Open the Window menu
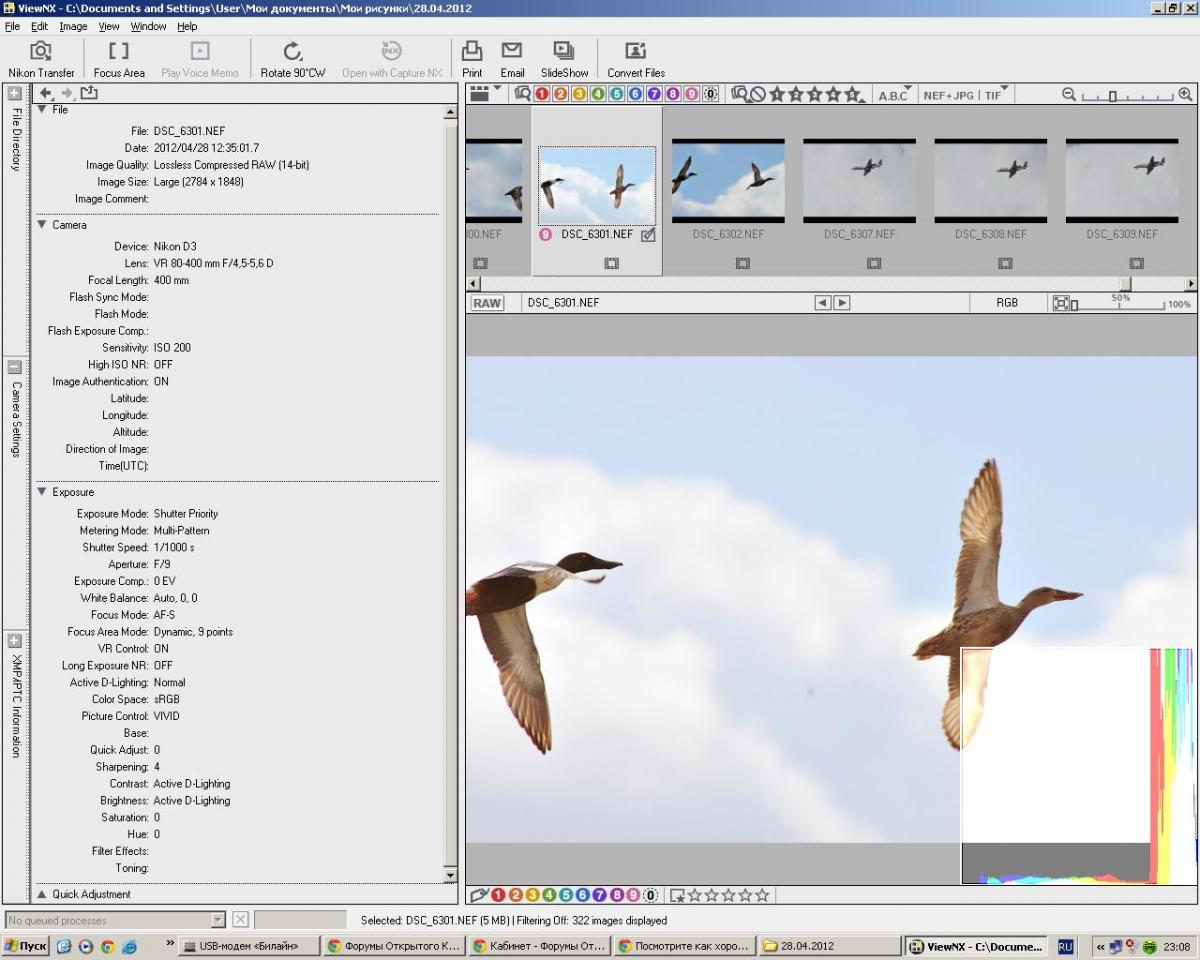The image size is (1200, 960). pos(148,26)
